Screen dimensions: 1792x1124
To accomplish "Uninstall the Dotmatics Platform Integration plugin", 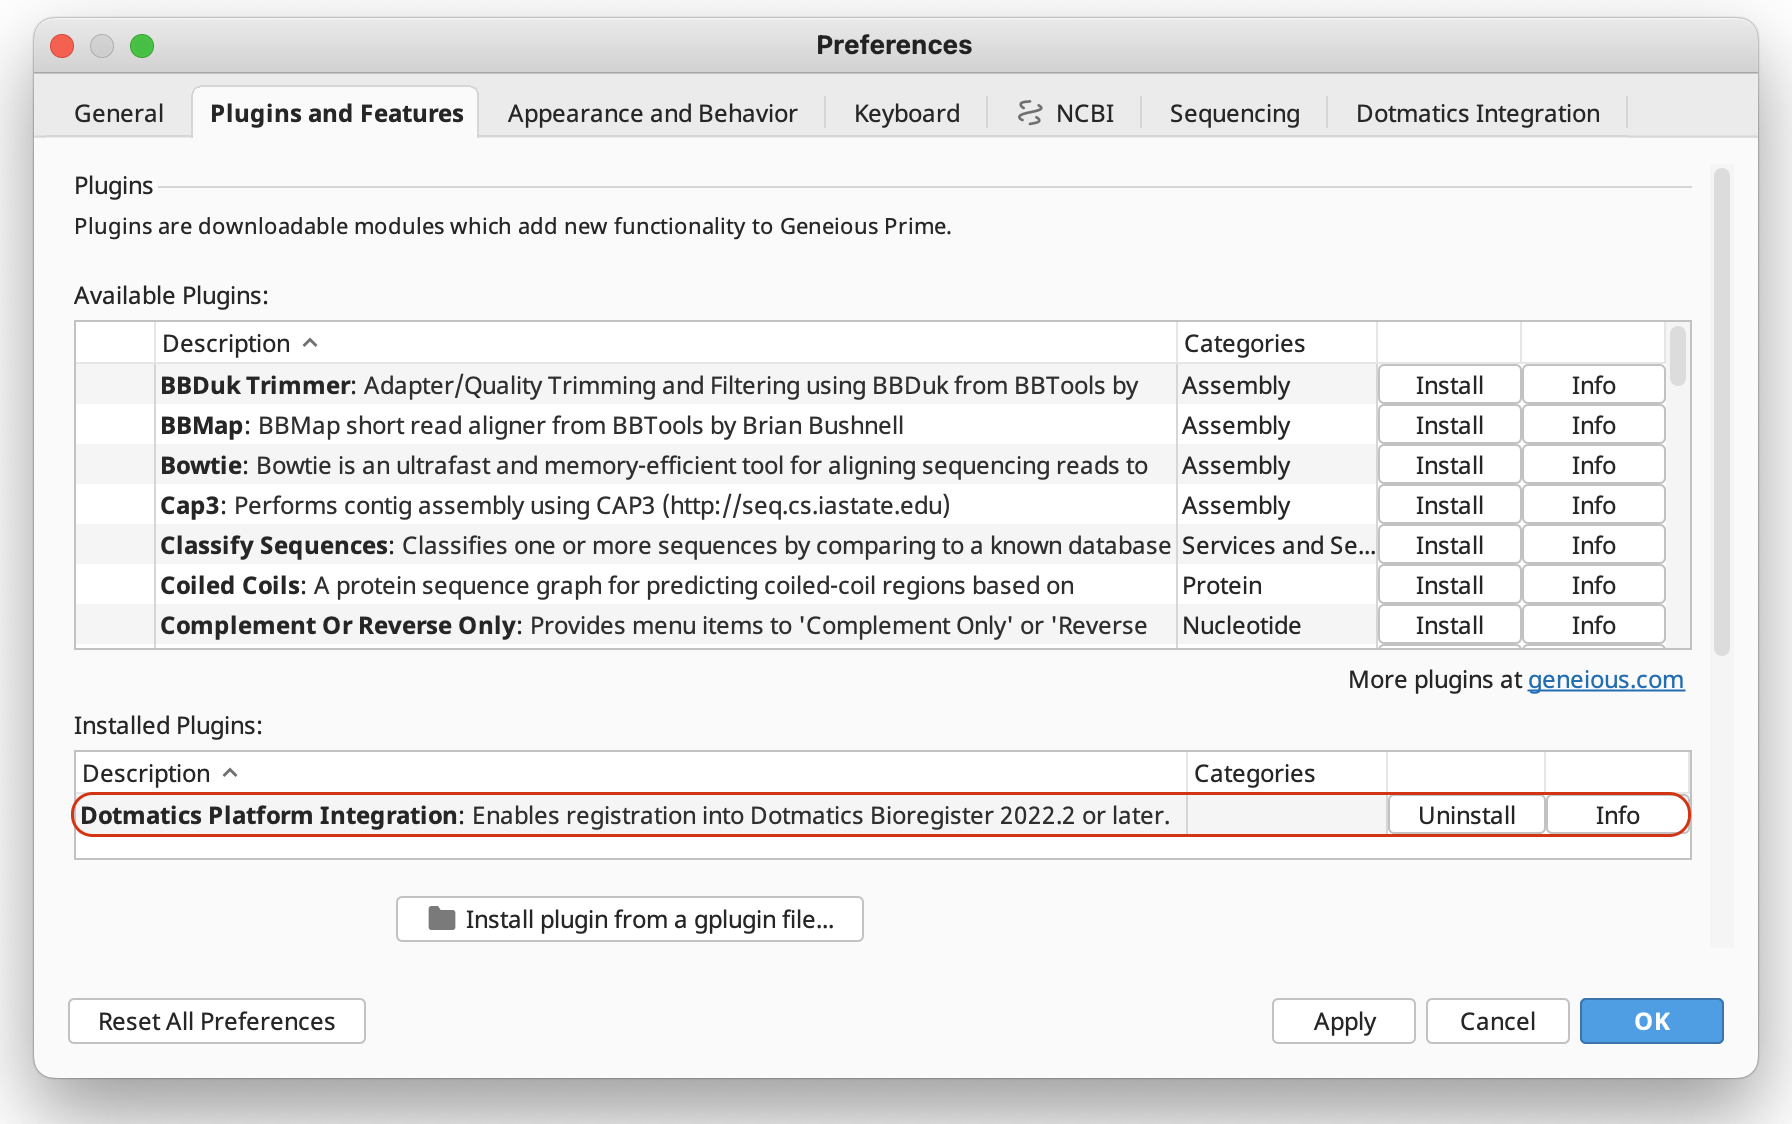I will point(1465,814).
